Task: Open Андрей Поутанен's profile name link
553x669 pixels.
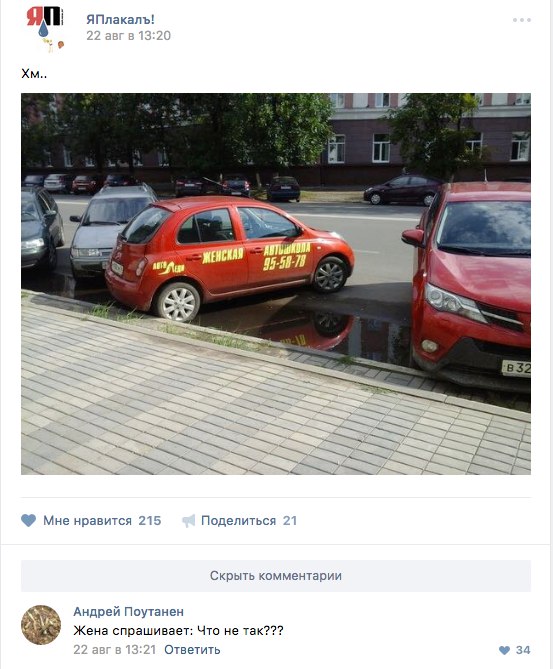Action: point(128,611)
